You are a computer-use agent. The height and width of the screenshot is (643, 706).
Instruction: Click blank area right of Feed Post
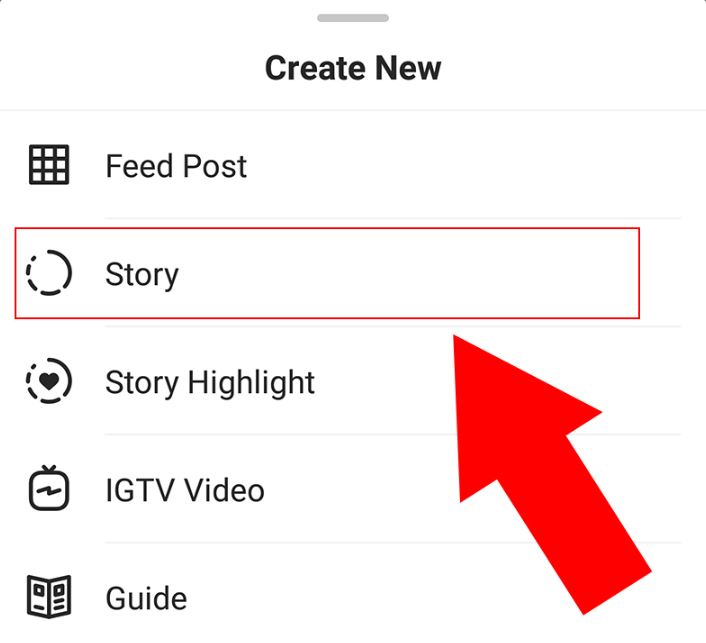pyautogui.click(x=450, y=166)
